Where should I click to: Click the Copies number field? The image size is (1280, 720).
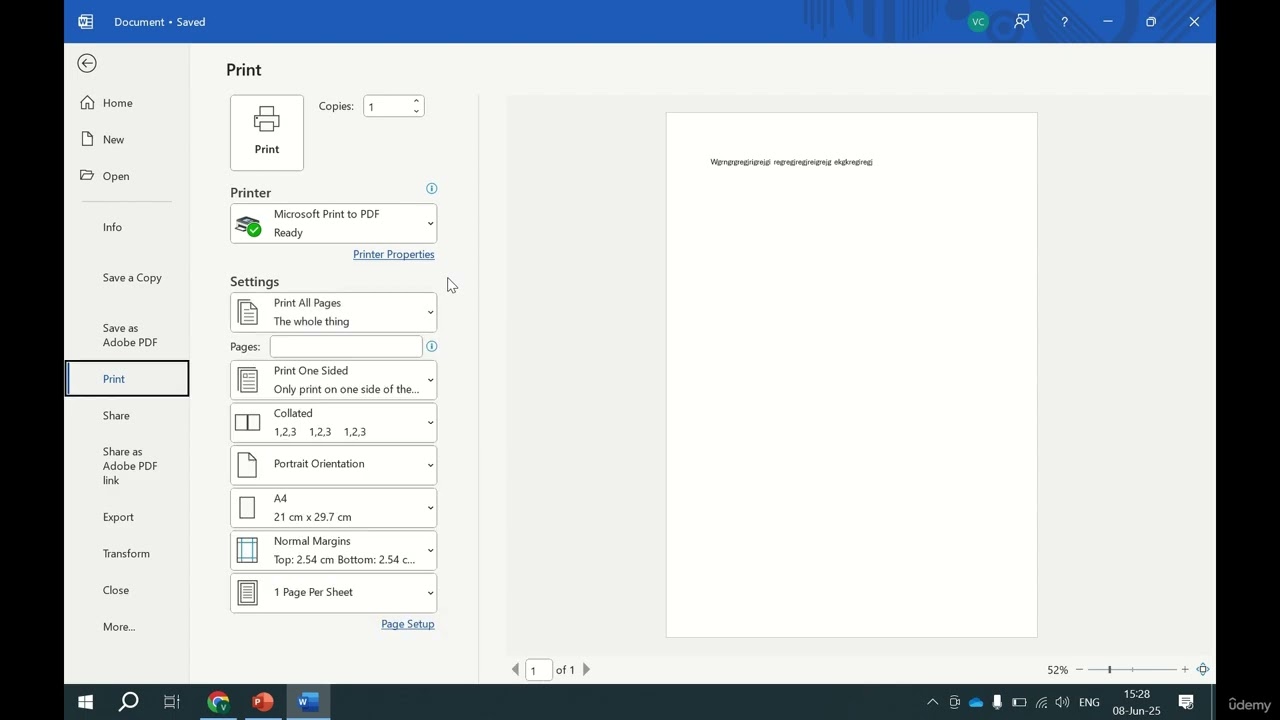pos(387,106)
